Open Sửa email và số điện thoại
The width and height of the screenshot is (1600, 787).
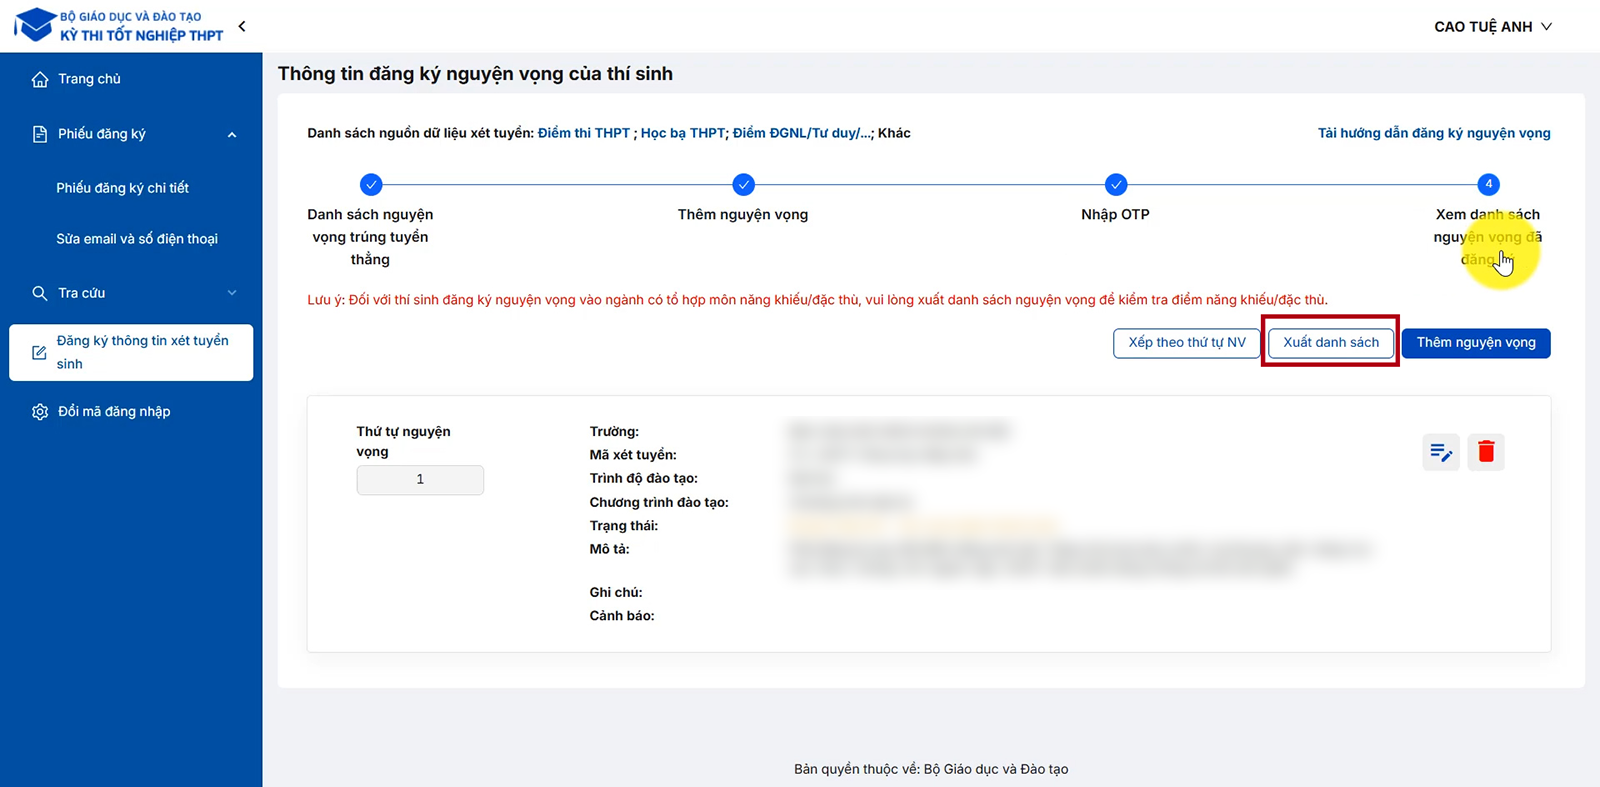point(137,239)
